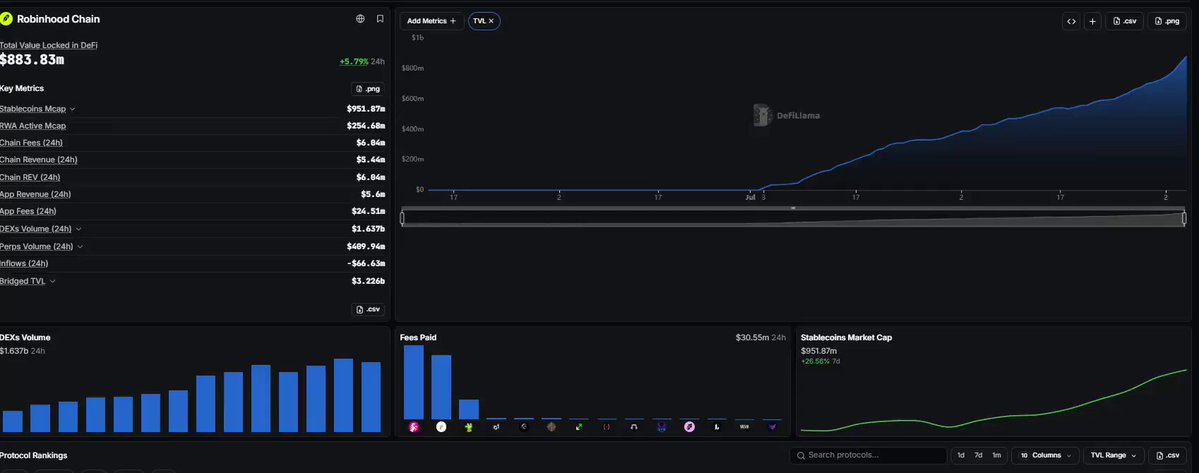Download Key Metrics as .png

coord(368,89)
